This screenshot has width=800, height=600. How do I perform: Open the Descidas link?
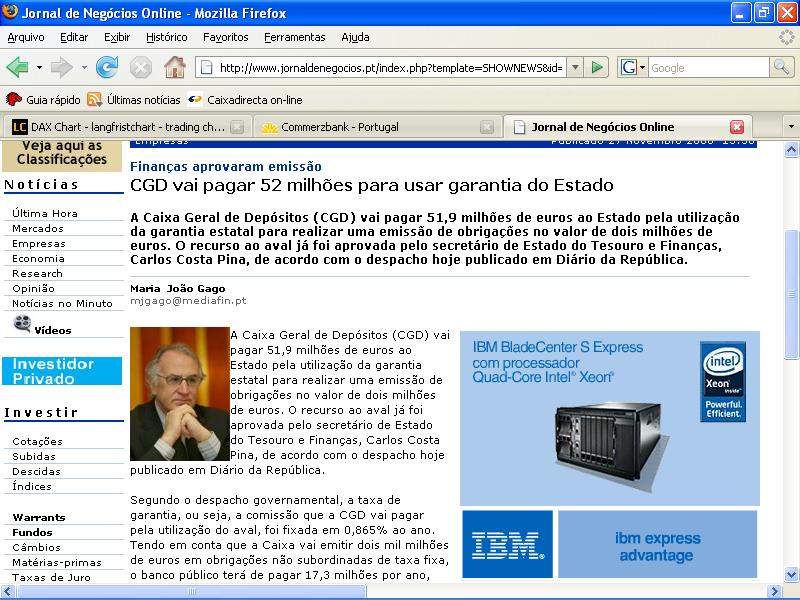[36, 471]
